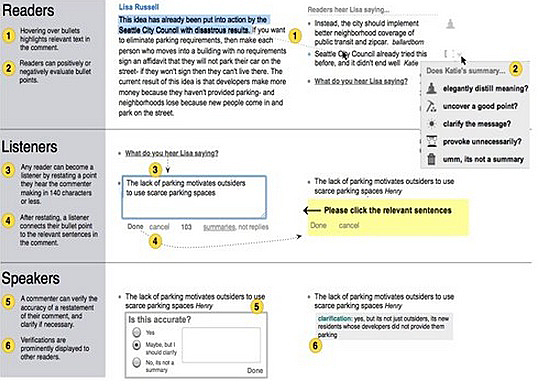Click the trash icon for 'umm, its not a summary'

click(432, 159)
